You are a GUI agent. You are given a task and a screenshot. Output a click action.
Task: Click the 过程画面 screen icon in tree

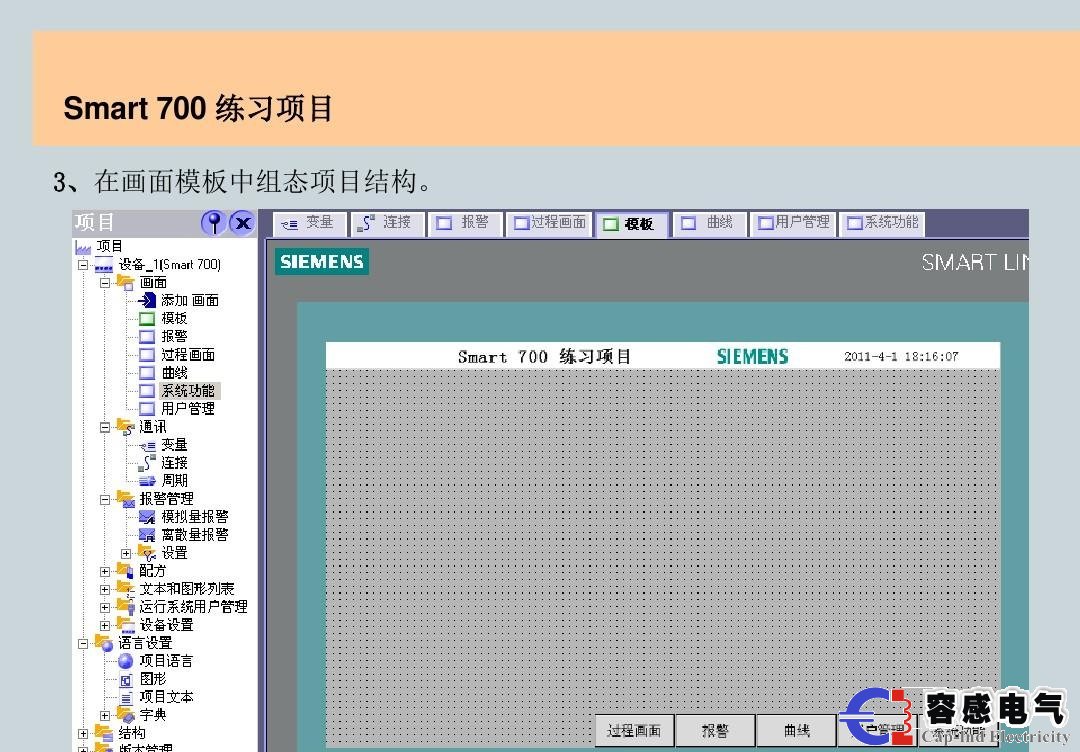(x=147, y=355)
